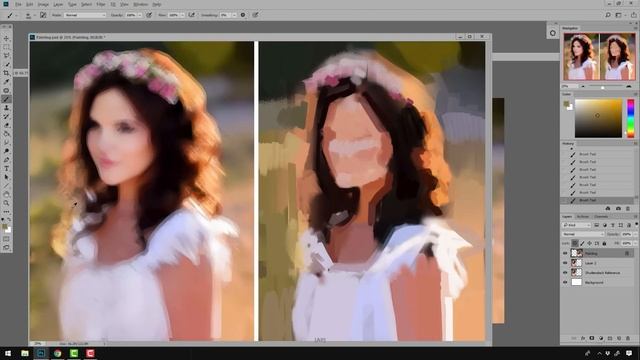Add layer style fx
640x360 pixels.
coord(582,338)
